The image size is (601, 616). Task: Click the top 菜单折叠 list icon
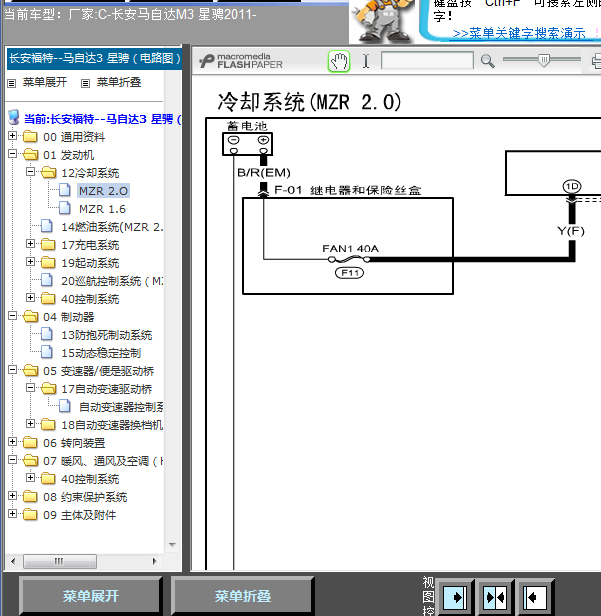(x=85, y=83)
